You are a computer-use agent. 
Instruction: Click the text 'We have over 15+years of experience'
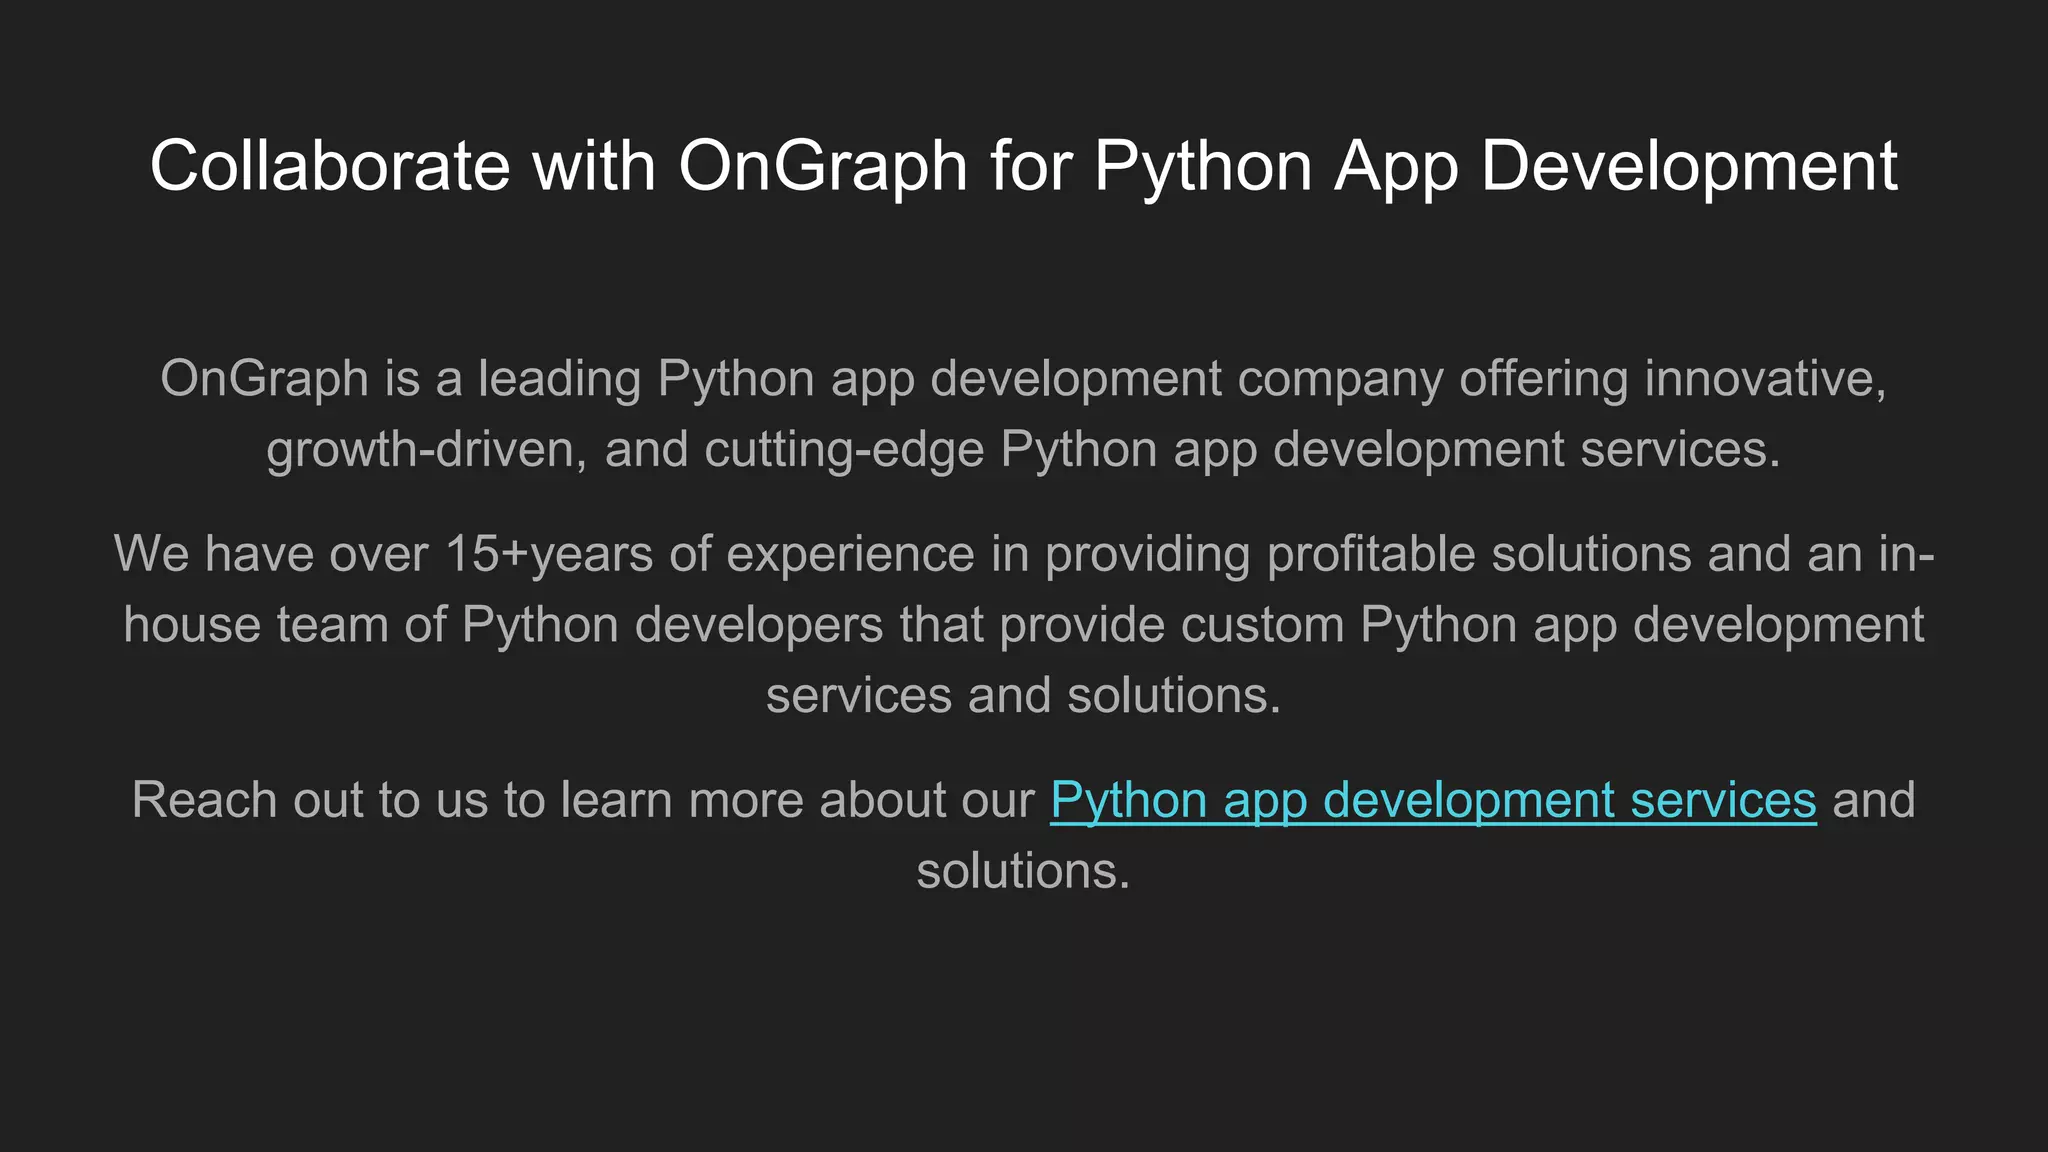tap(544, 554)
